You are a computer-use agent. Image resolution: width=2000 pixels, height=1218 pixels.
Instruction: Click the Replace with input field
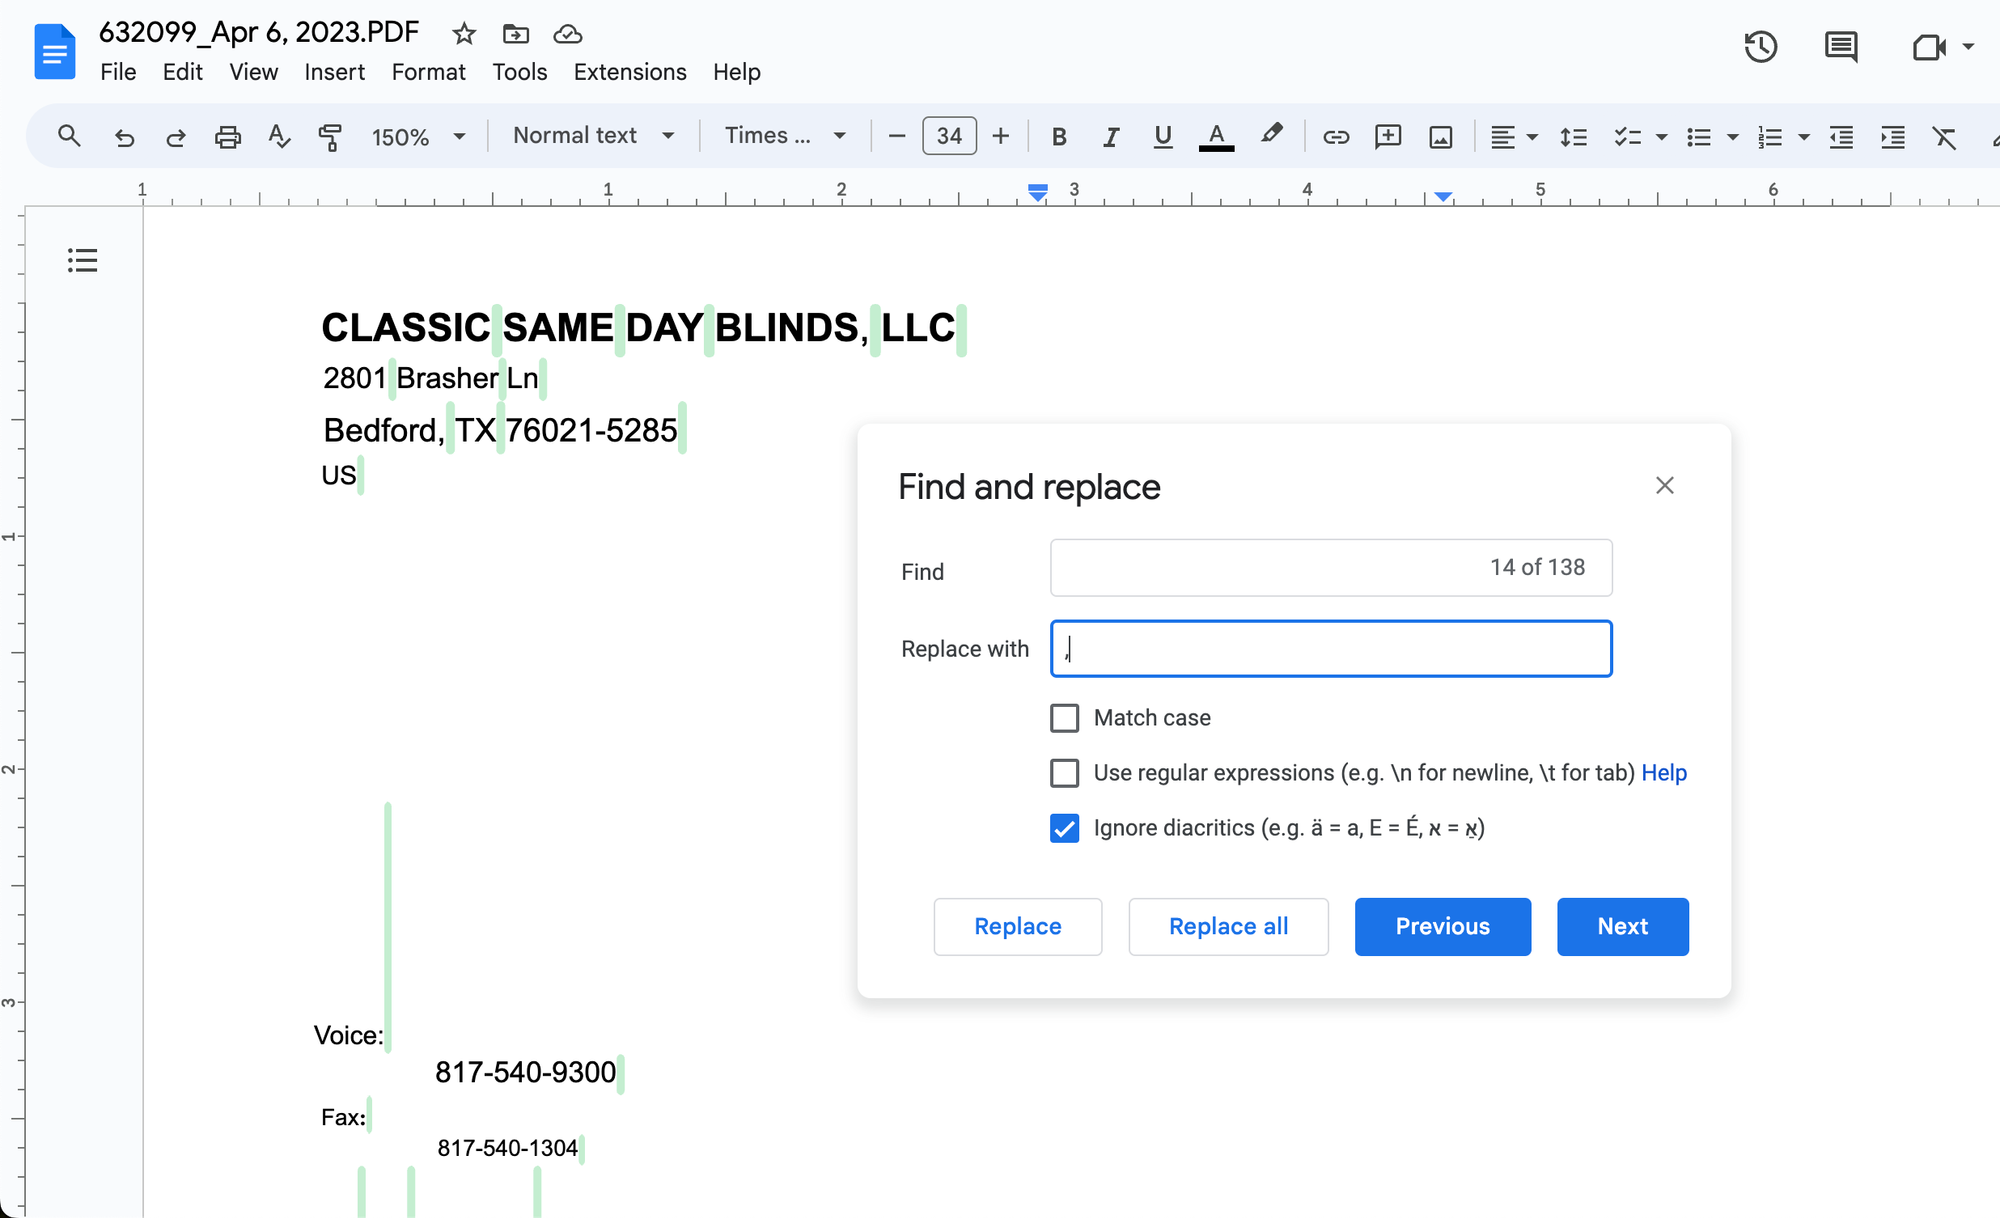[x=1331, y=649]
